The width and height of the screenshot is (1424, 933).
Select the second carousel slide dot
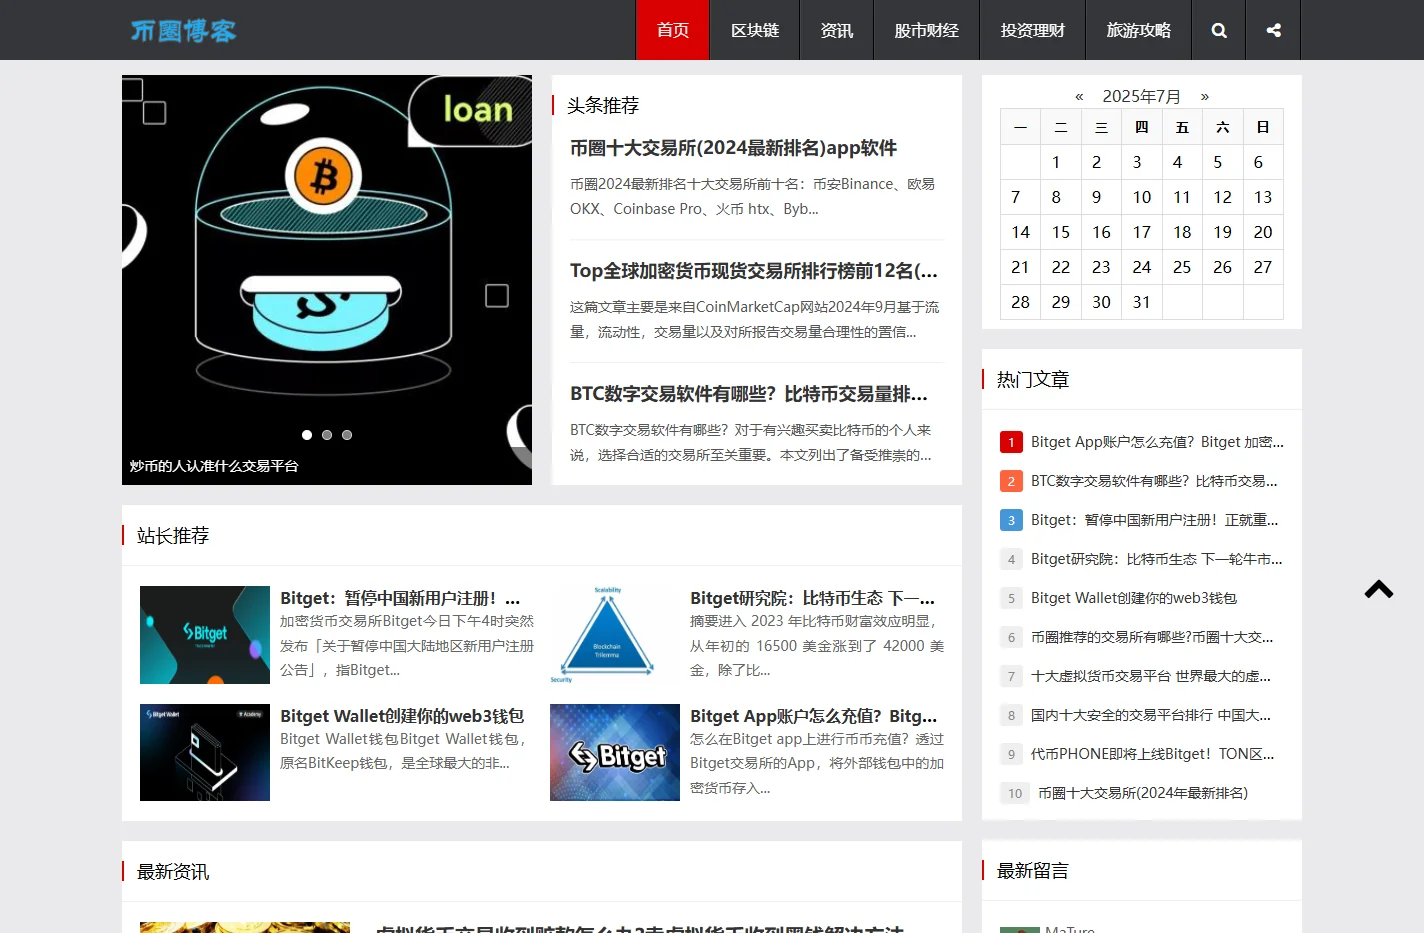327,435
